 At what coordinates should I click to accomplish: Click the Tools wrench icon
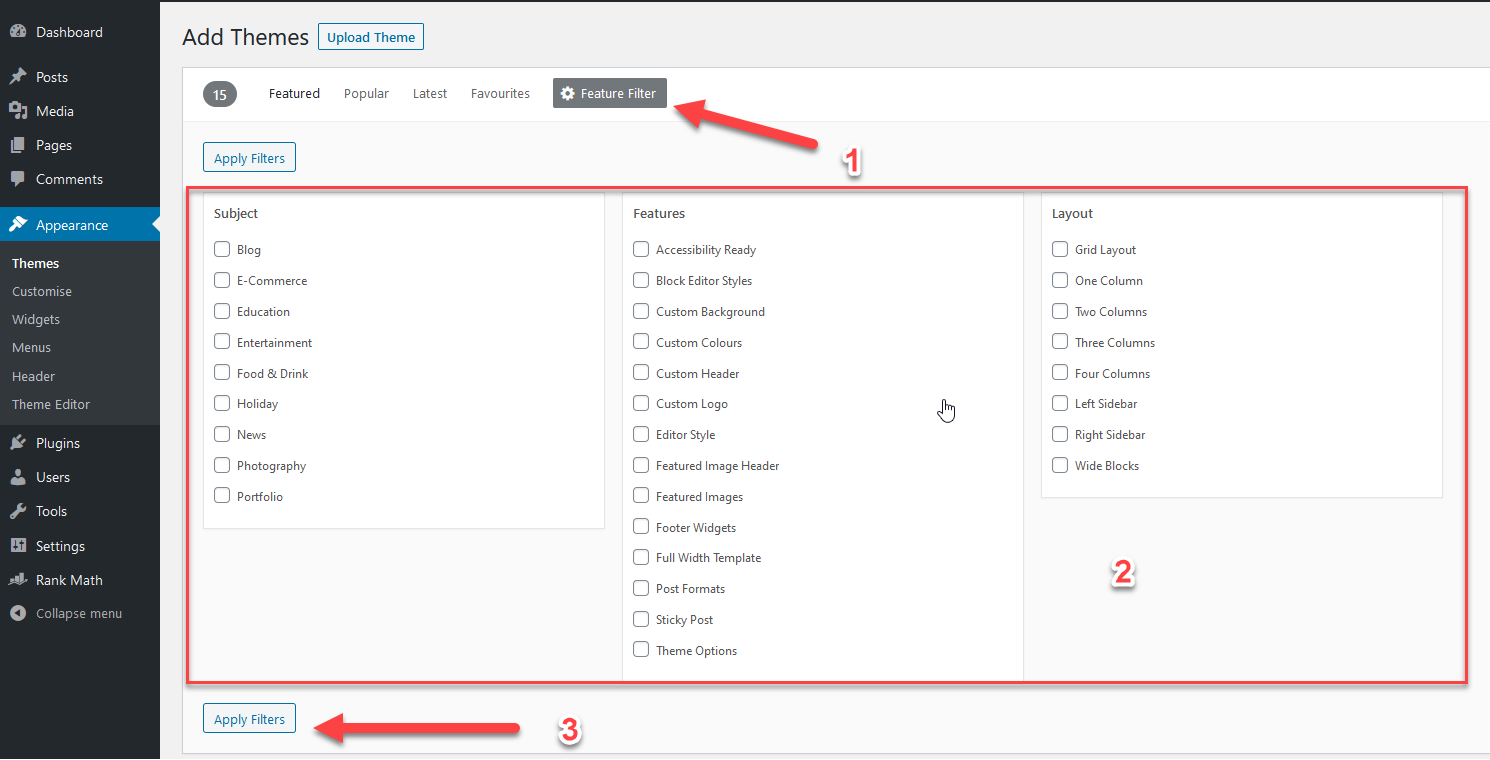click(x=18, y=511)
